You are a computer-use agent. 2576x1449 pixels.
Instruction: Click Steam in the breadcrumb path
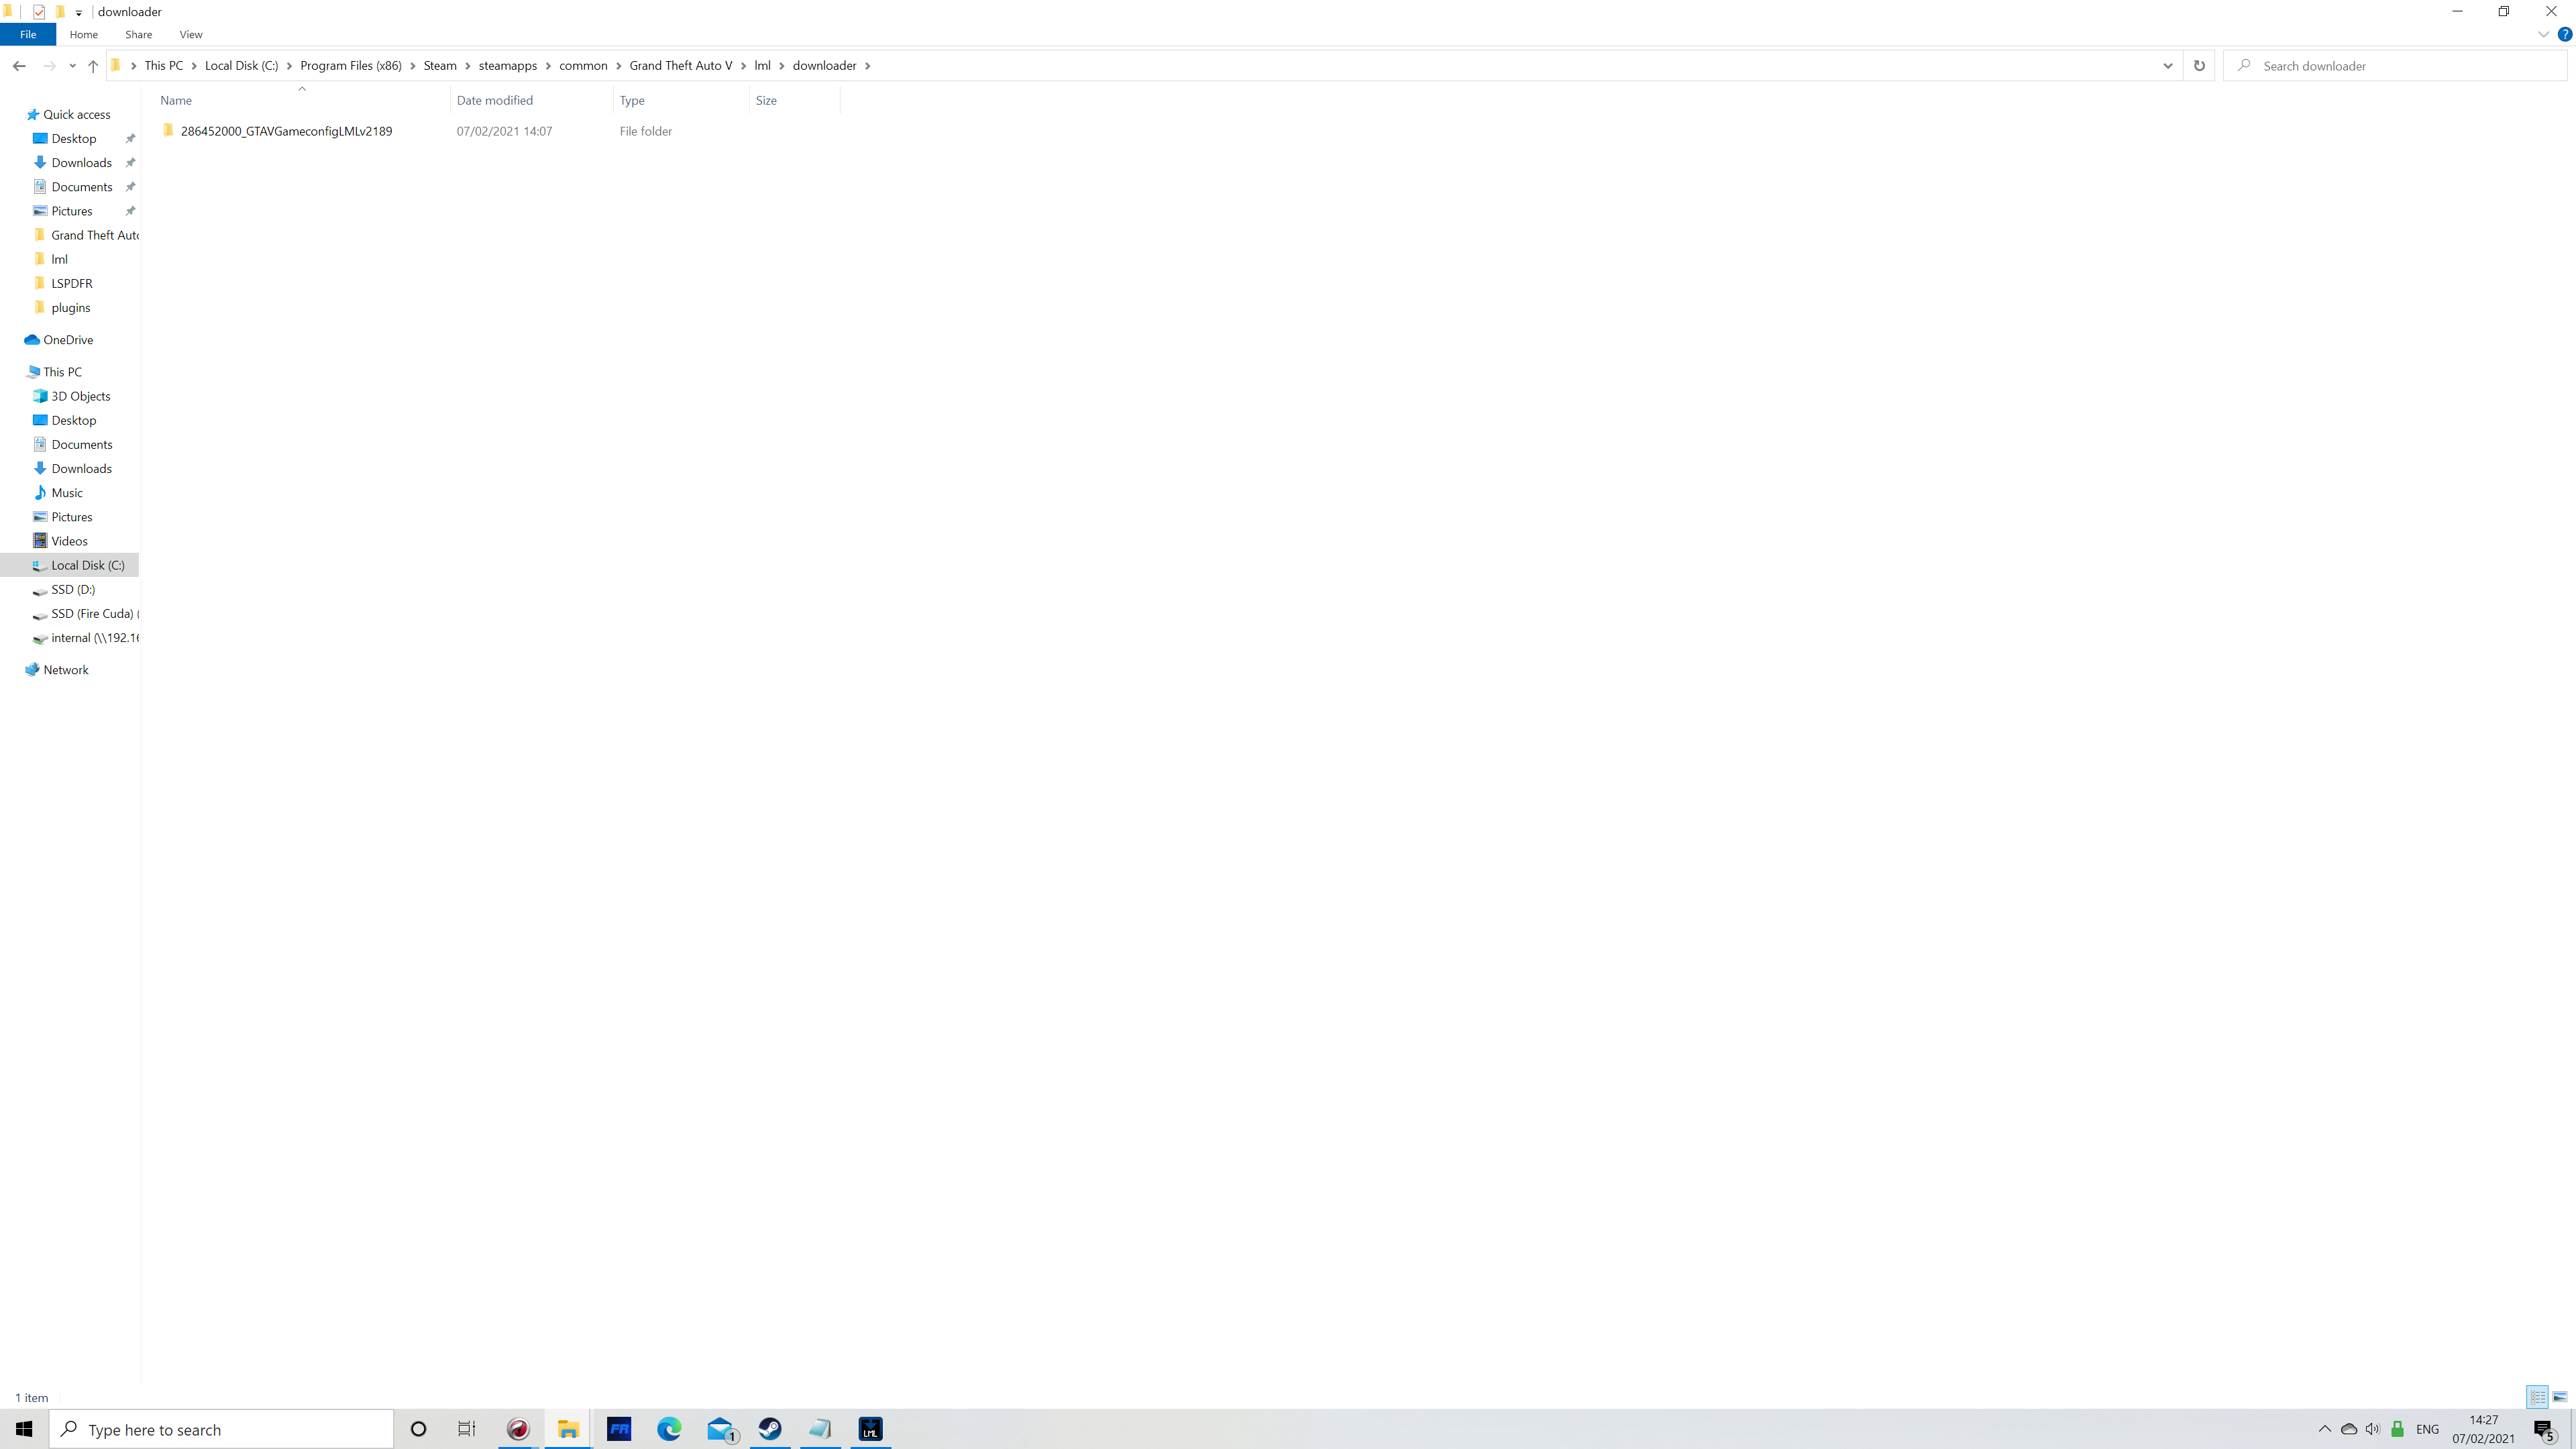click(x=439, y=66)
